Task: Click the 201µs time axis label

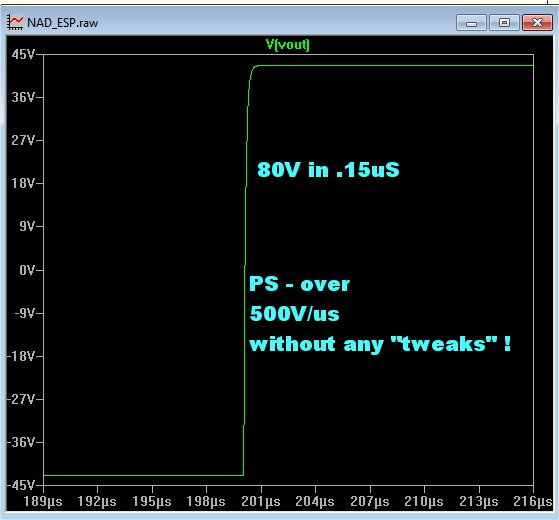Action: (x=261, y=502)
